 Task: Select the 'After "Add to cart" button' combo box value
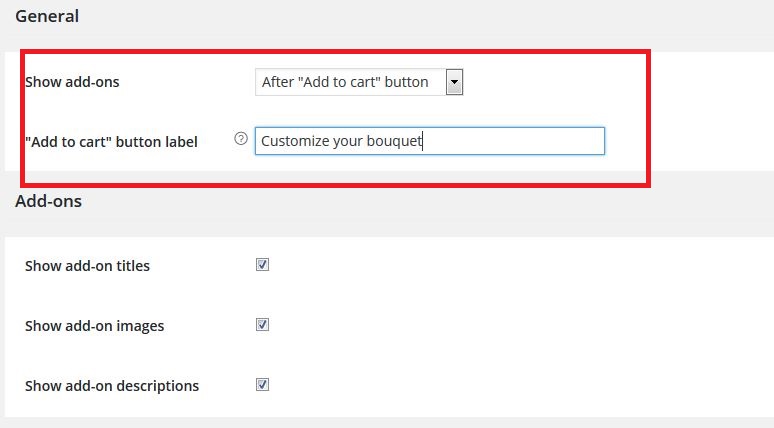[359, 82]
